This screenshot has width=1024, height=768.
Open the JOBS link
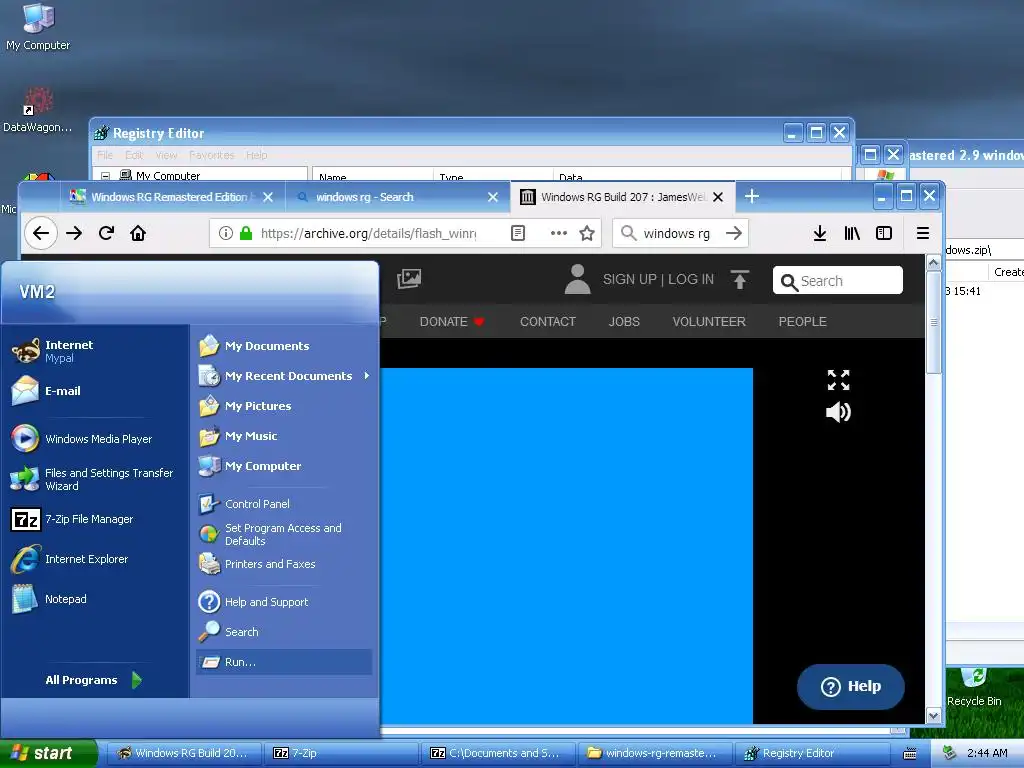[x=624, y=321]
